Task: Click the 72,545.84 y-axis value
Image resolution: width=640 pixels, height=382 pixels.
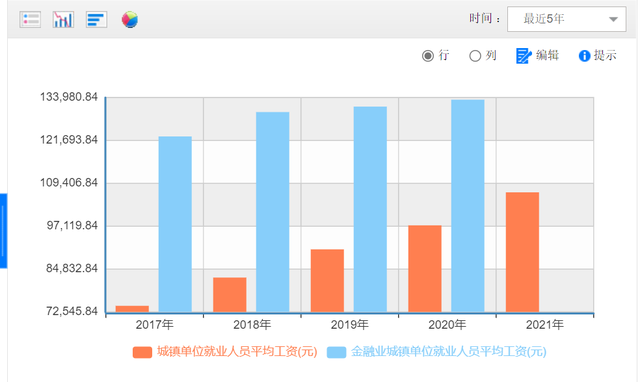Action: point(72,311)
